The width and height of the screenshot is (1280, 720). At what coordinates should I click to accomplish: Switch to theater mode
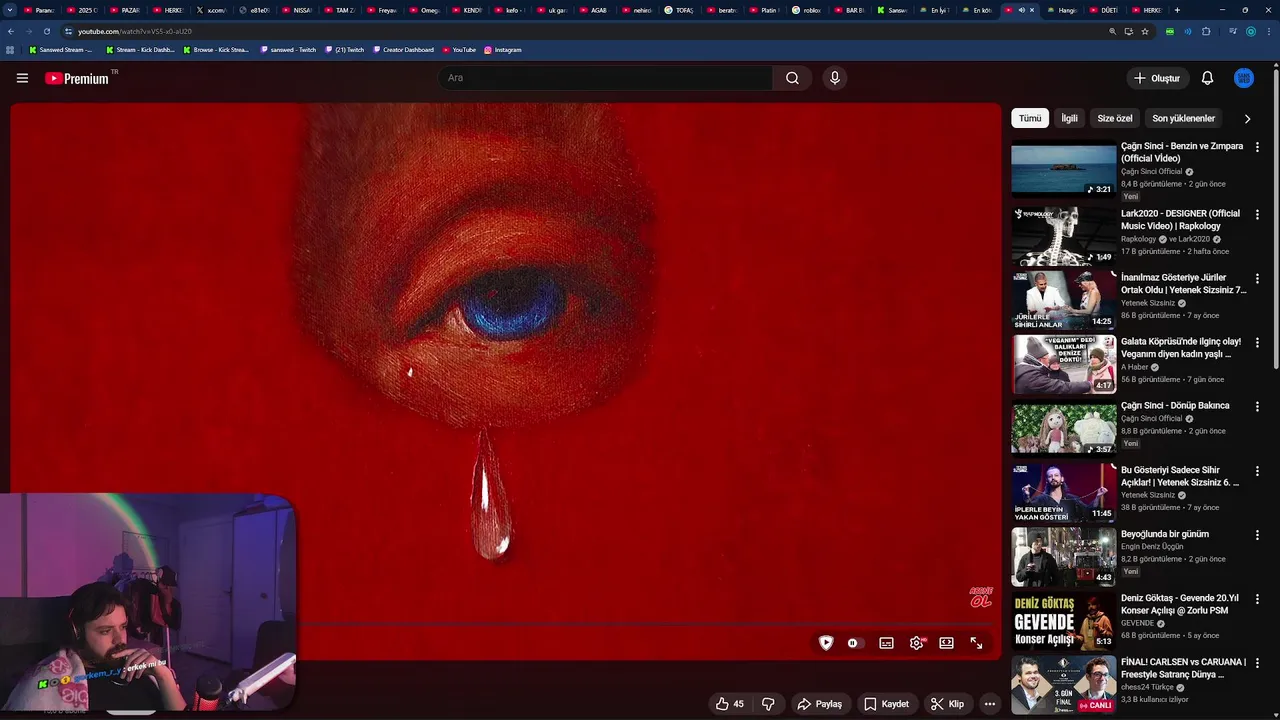coord(946,643)
